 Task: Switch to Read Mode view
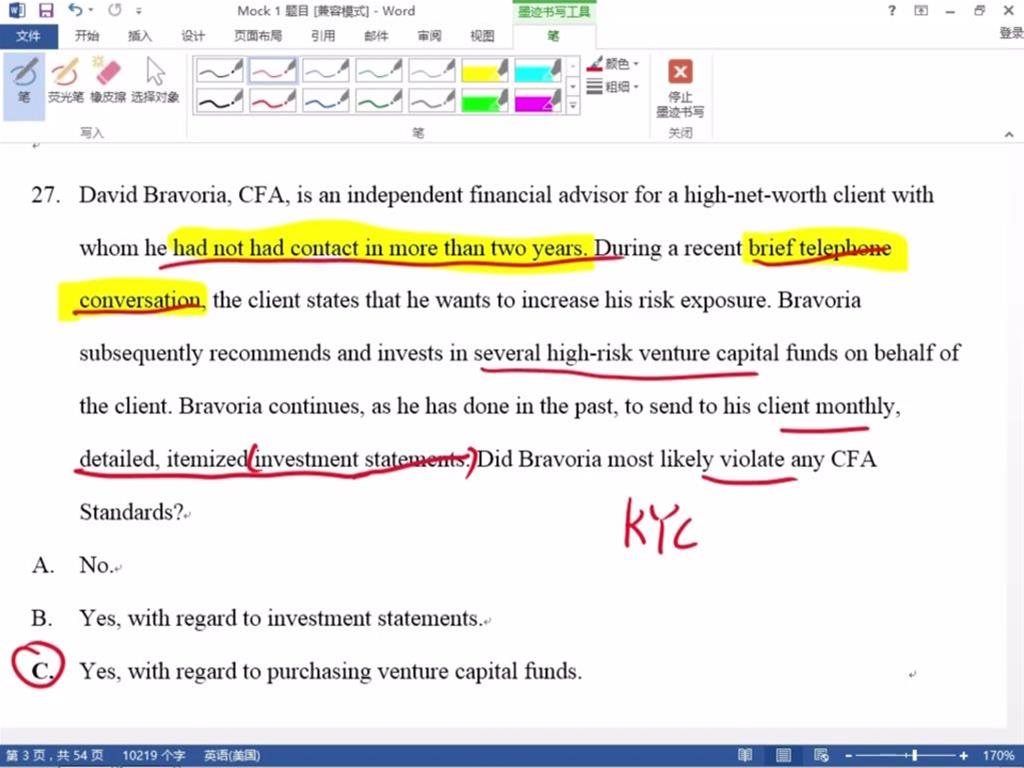[745, 756]
